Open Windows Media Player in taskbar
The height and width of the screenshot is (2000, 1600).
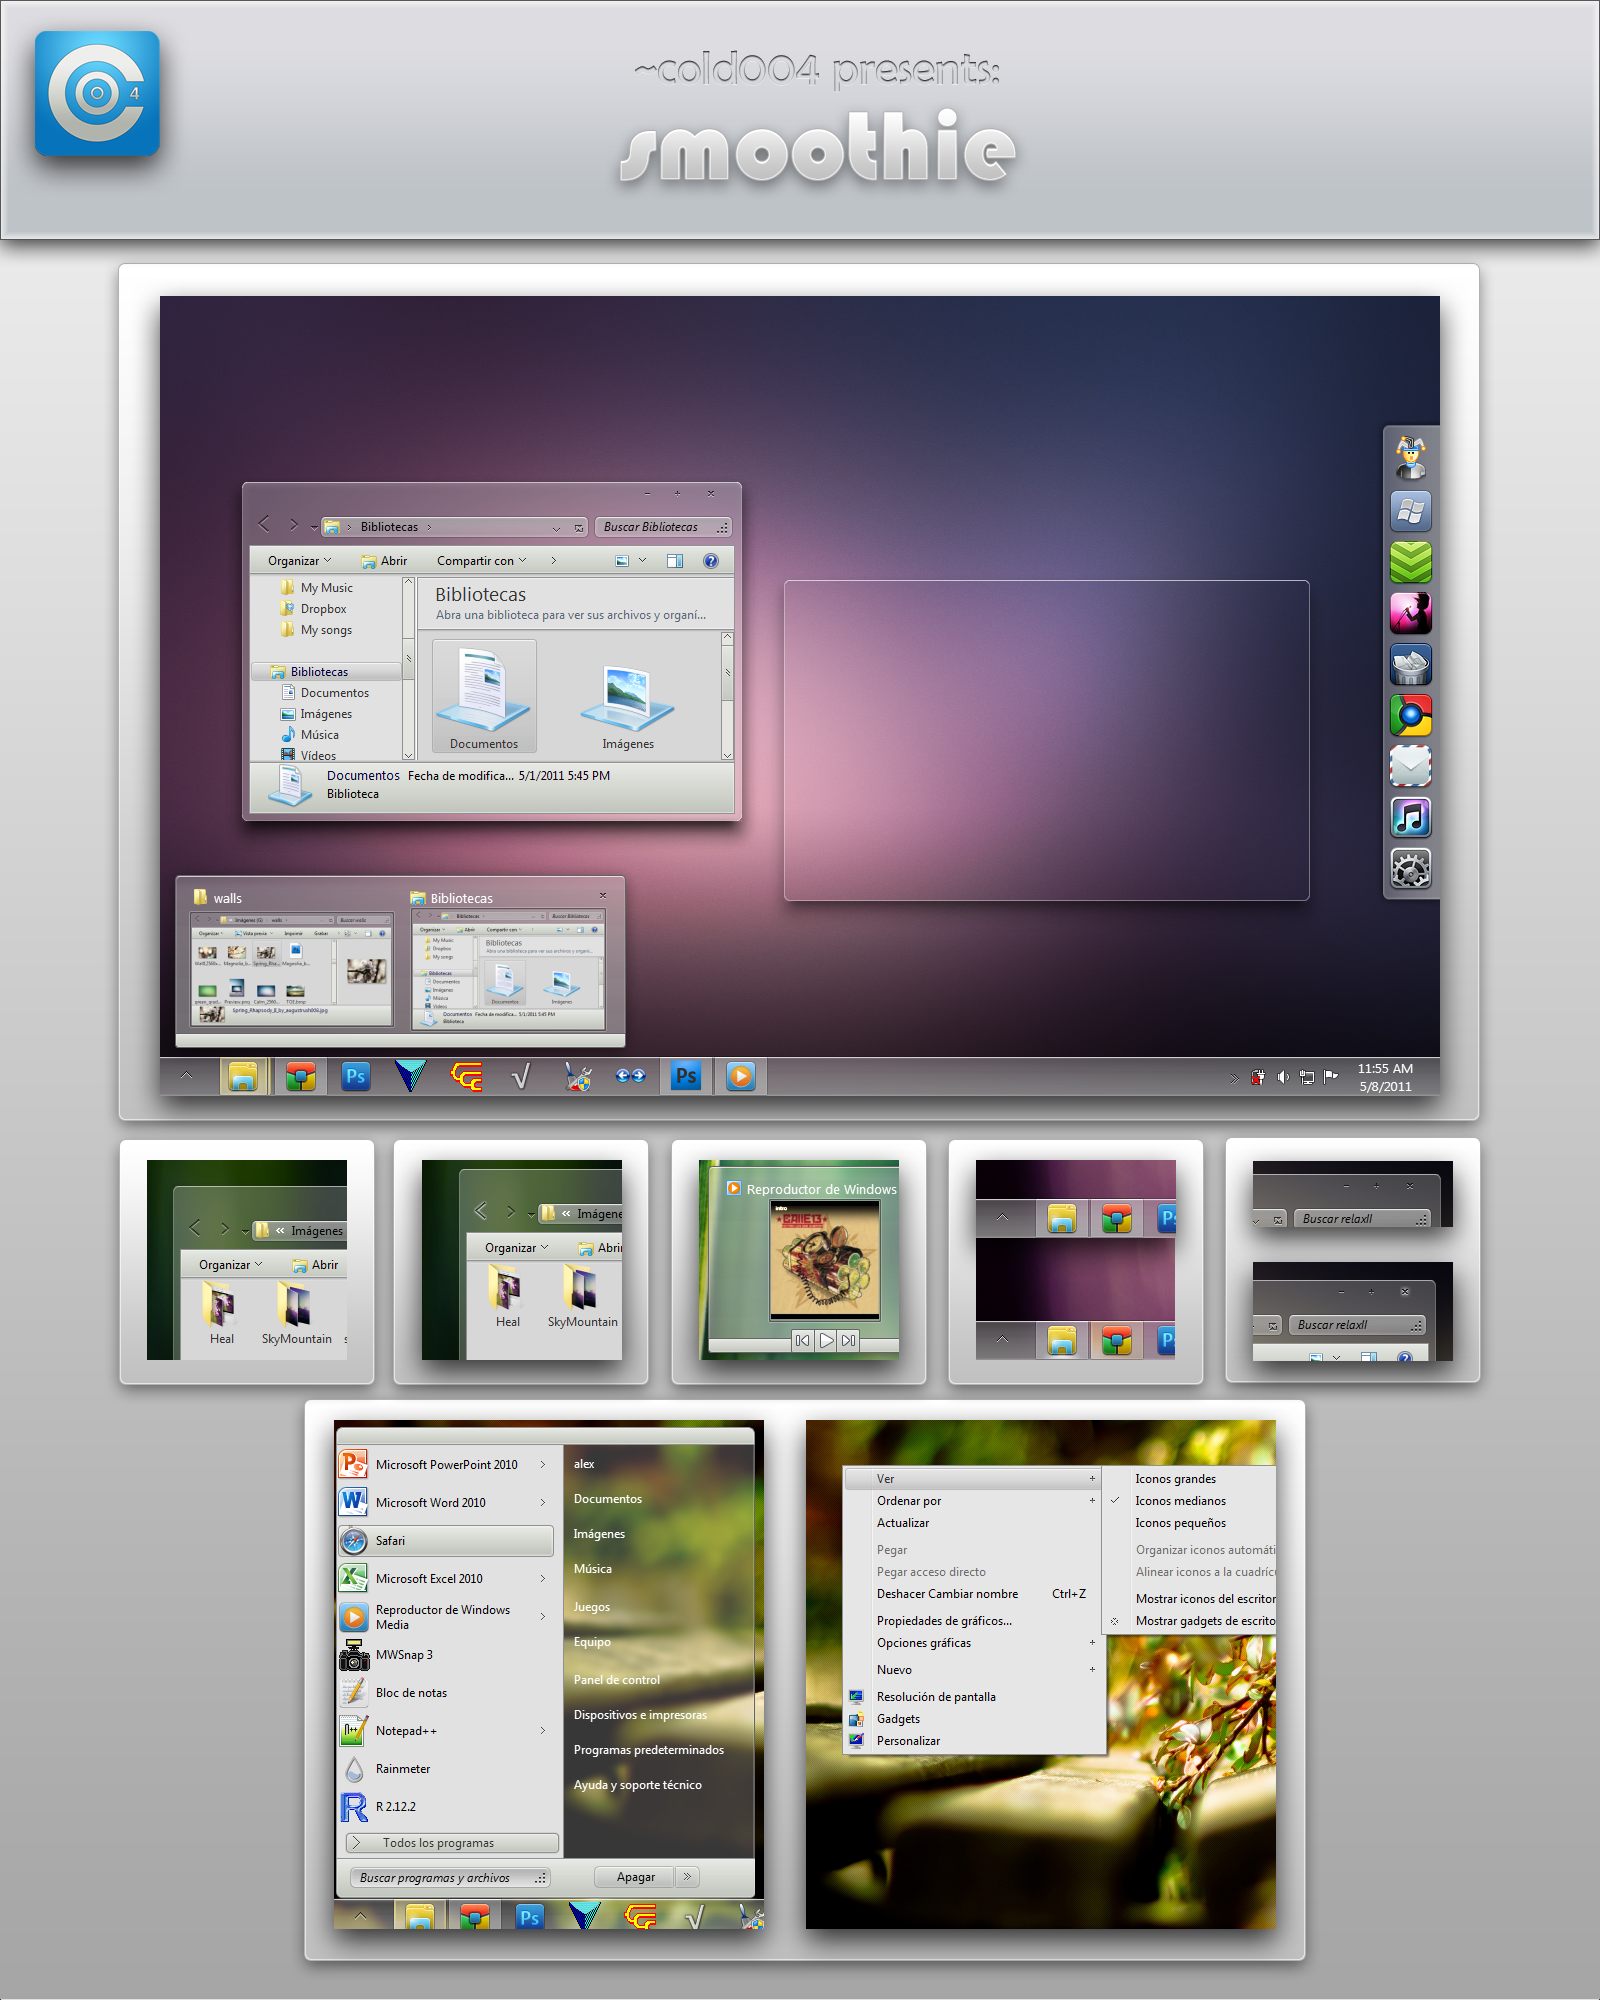(x=740, y=1076)
